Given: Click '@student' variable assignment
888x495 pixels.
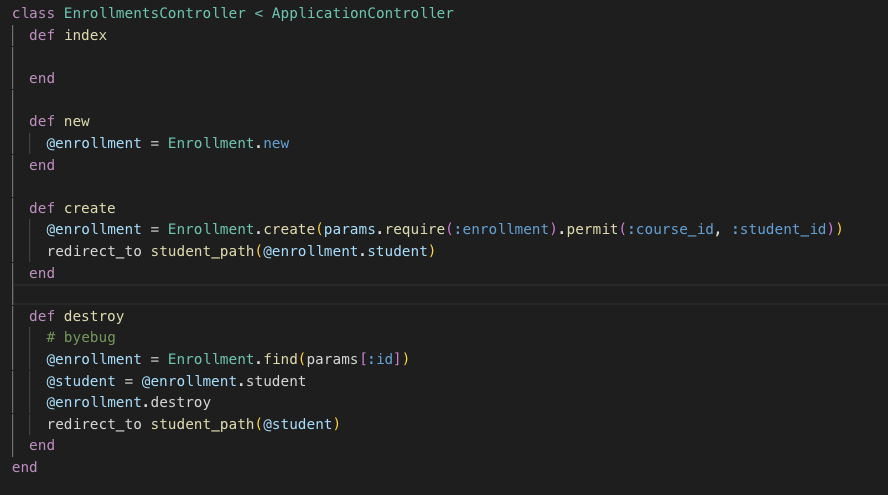Looking at the screenshot, I should tap(81, 381).
